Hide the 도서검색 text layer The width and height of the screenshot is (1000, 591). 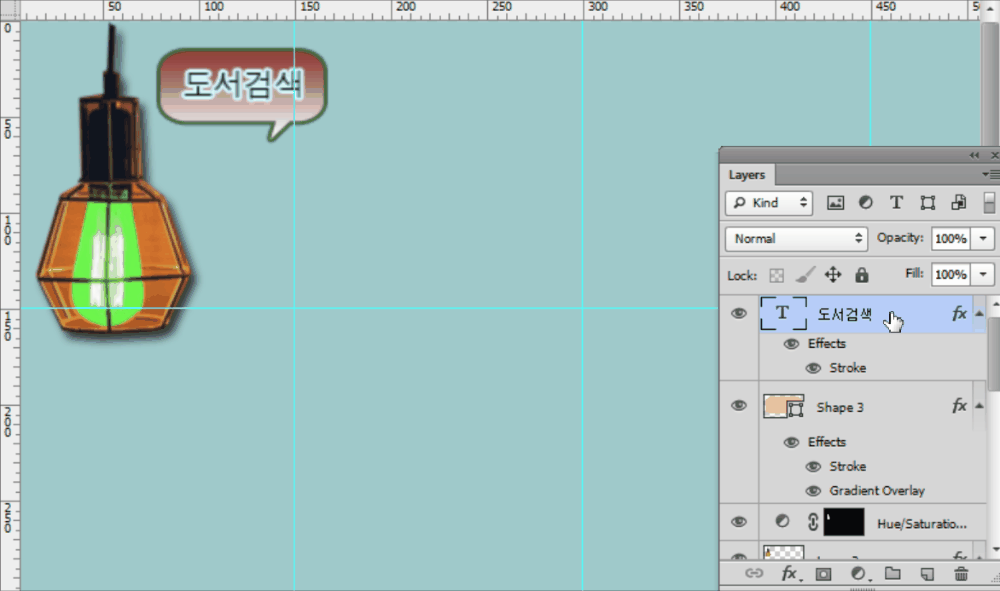(x=739, y=313)
